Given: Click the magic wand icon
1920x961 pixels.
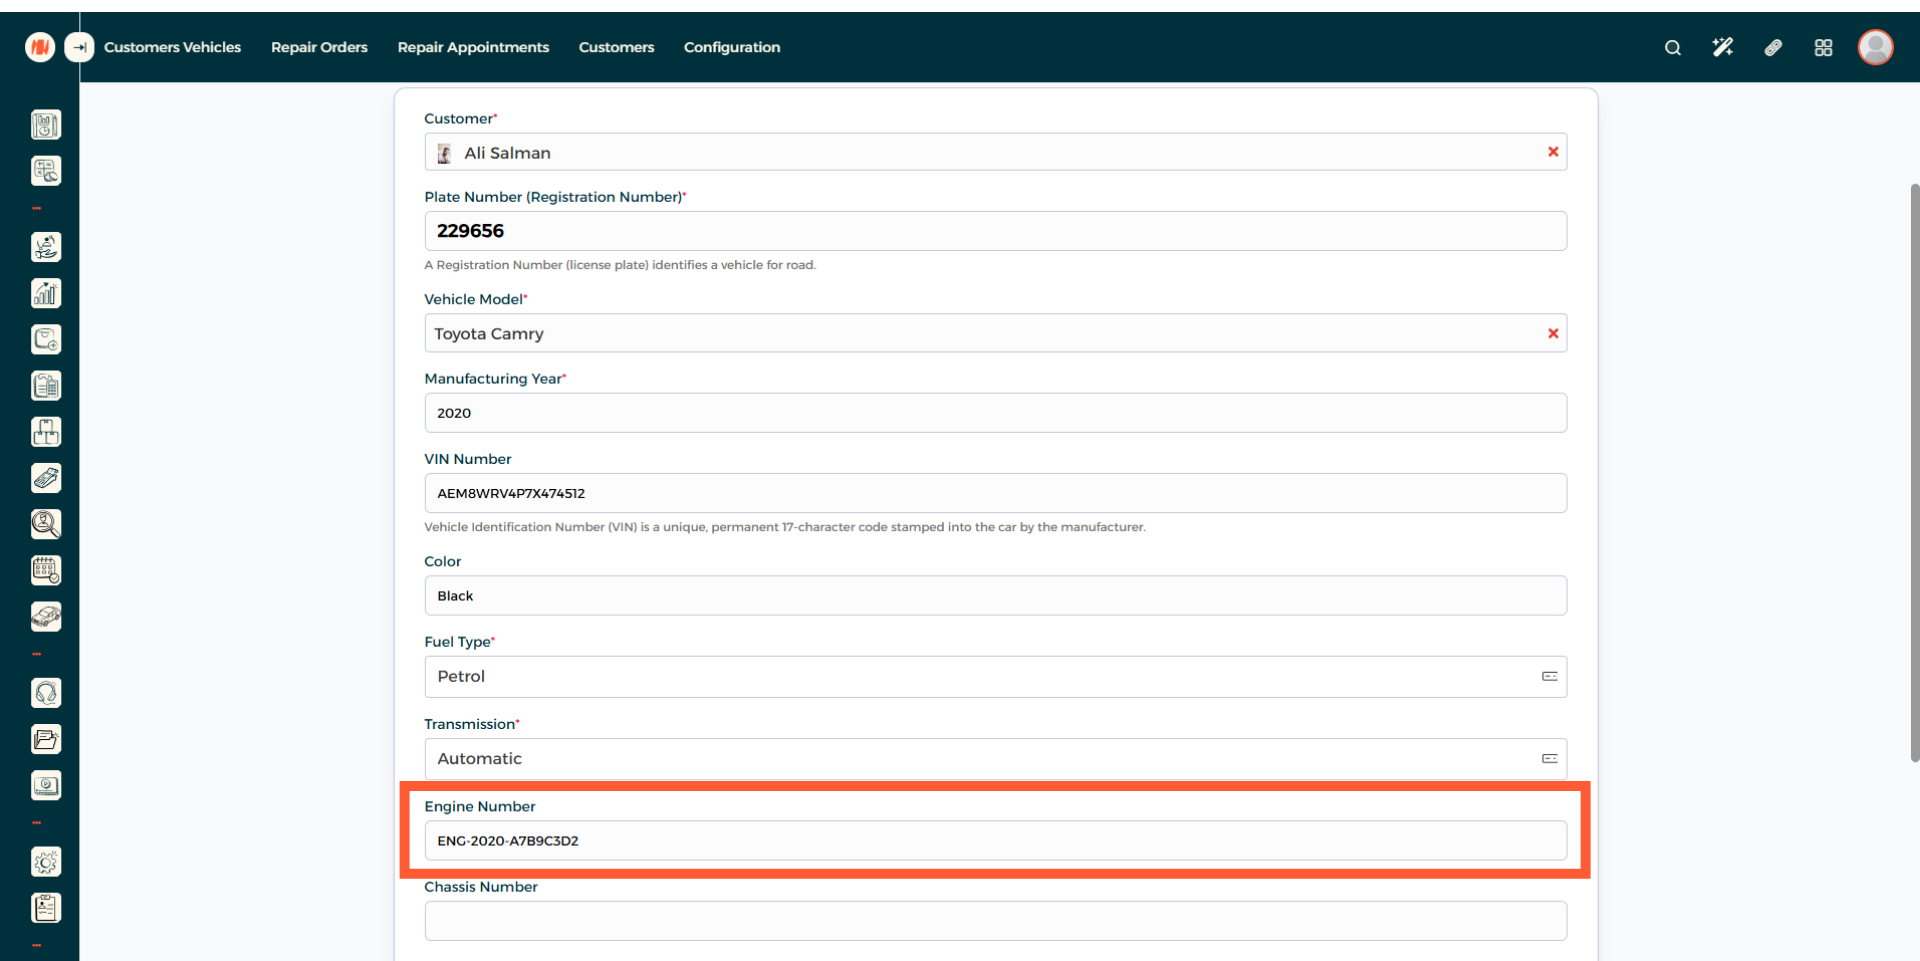Looking at the screenshot, I should pos(1722,48).
